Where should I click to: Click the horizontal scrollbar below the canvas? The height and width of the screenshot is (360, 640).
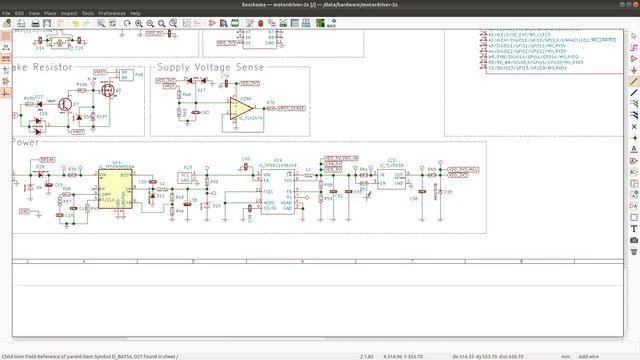(226, 338)
